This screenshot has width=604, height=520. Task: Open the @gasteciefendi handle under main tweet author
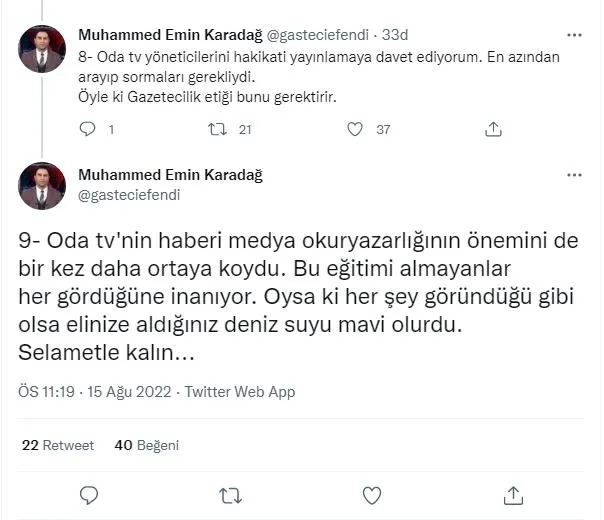point(129,195)
